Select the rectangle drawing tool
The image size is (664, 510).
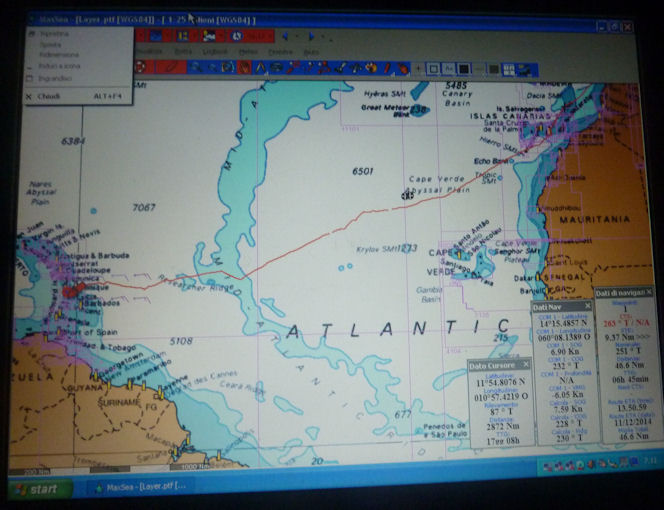[433, 69]
